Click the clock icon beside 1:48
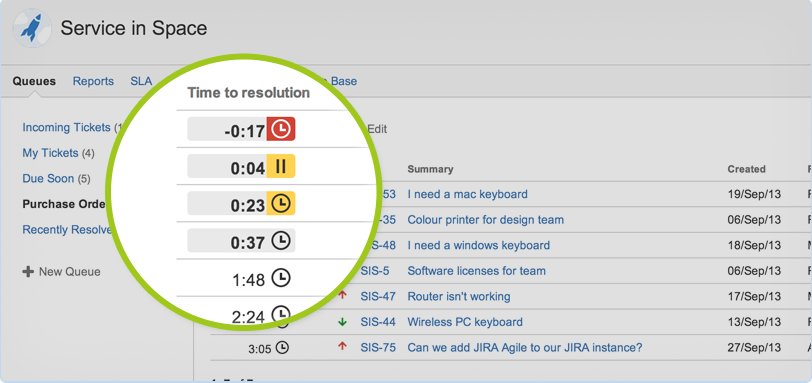 tap(281, 278)
